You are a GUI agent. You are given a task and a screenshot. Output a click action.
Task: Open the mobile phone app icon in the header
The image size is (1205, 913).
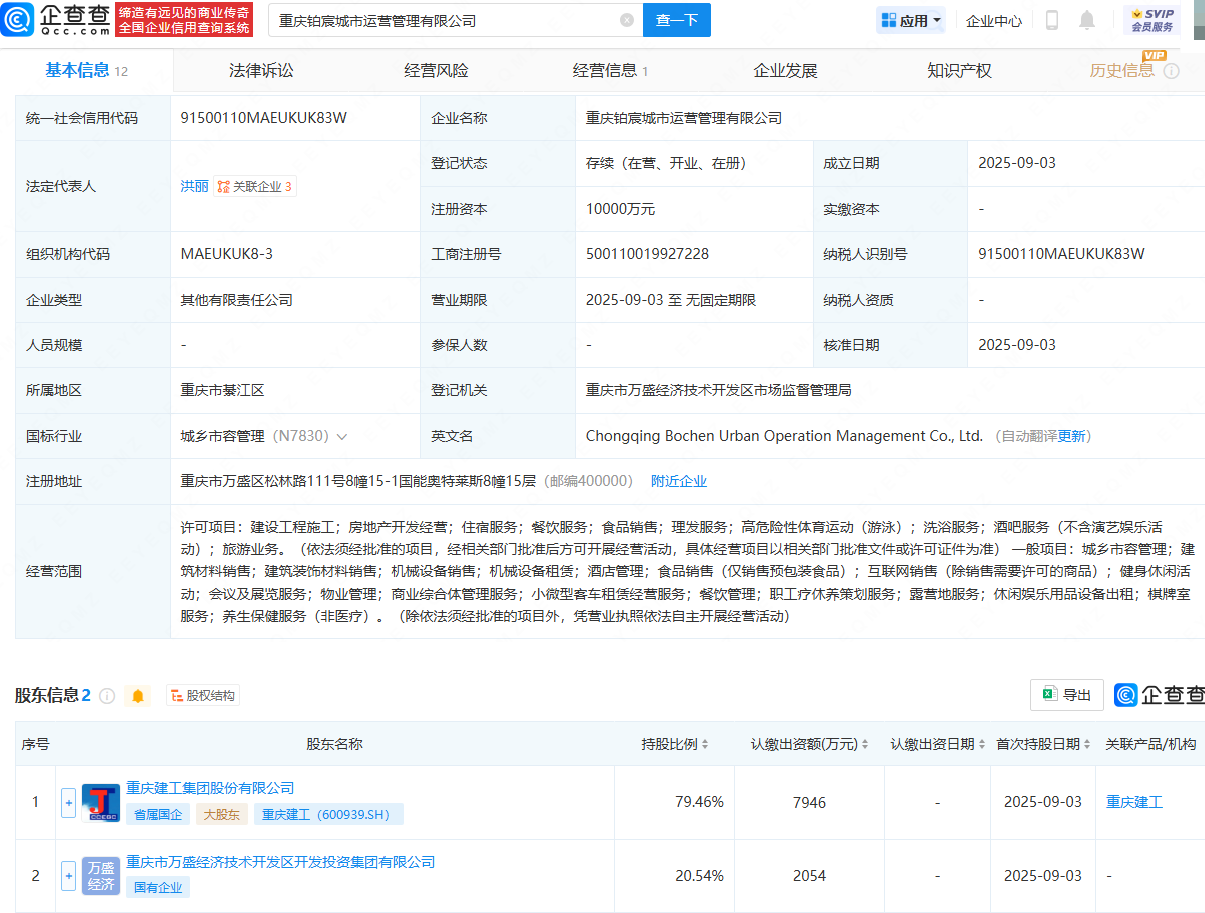(1052, 20)
